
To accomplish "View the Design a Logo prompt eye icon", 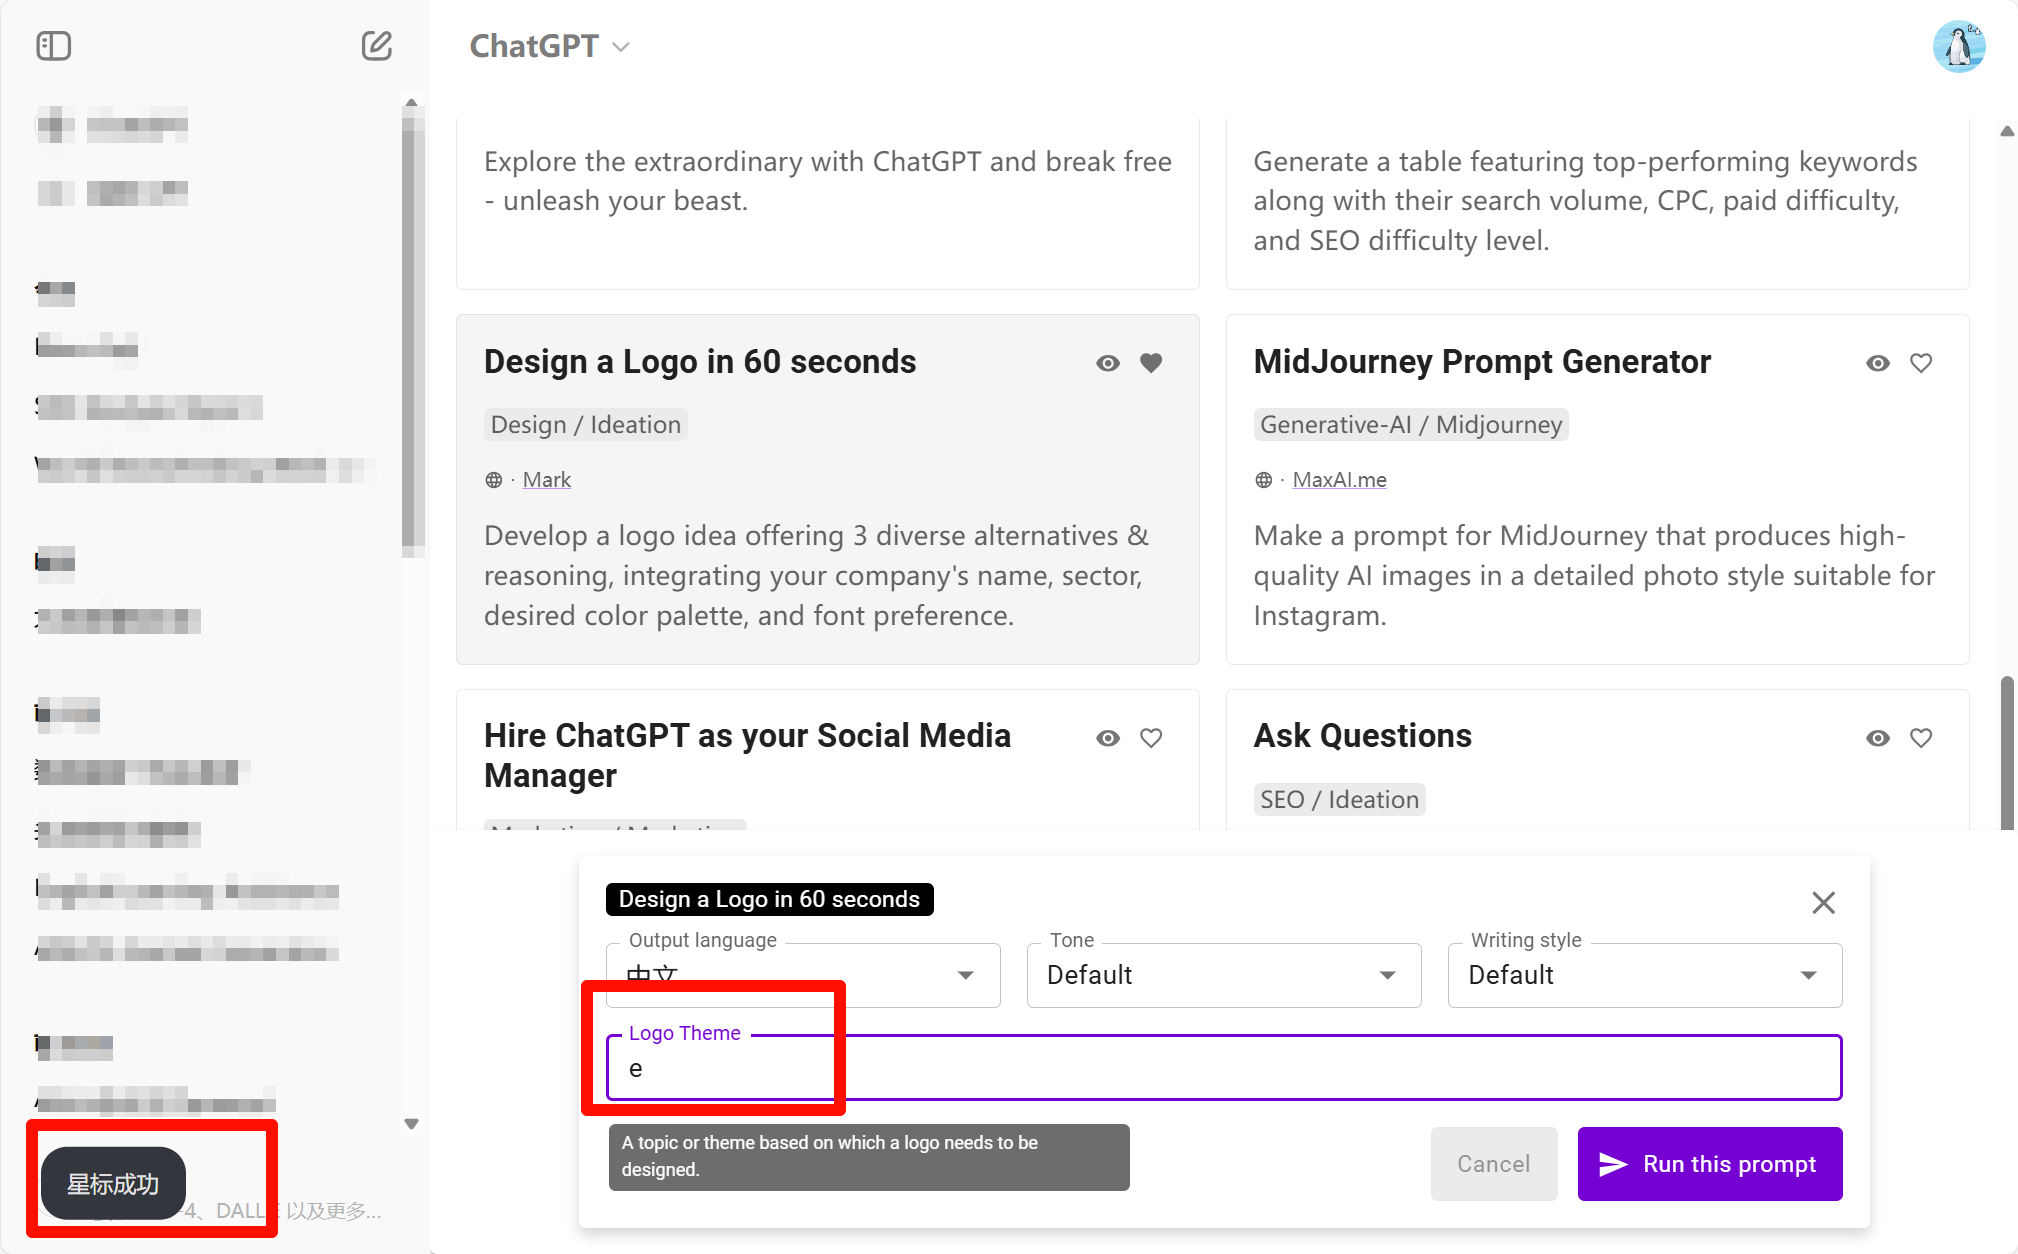I will click(x=1108, y=363).
